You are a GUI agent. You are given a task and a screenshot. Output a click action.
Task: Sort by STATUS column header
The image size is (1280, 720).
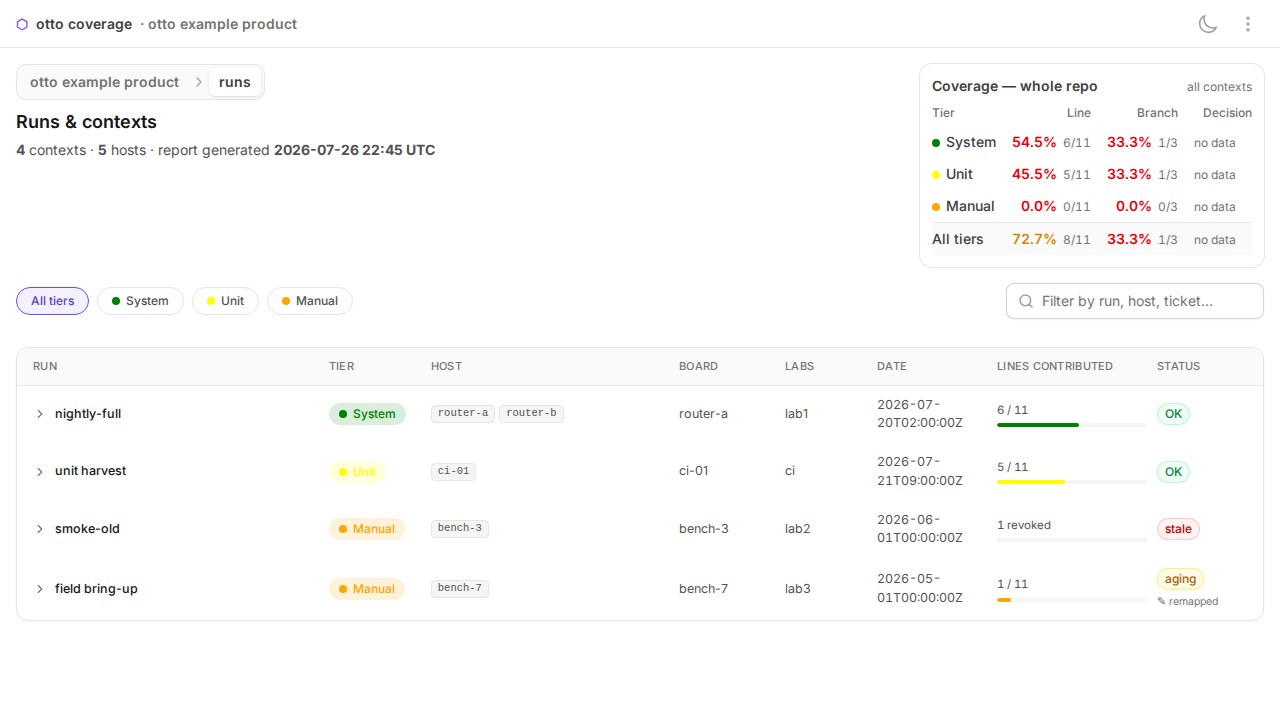(1178, 366)
